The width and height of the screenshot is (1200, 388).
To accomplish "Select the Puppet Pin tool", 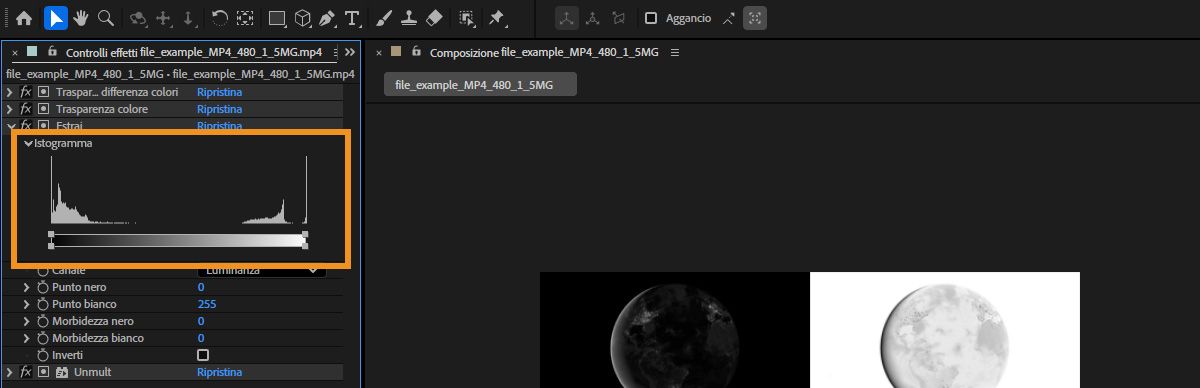I will [497, 18].
